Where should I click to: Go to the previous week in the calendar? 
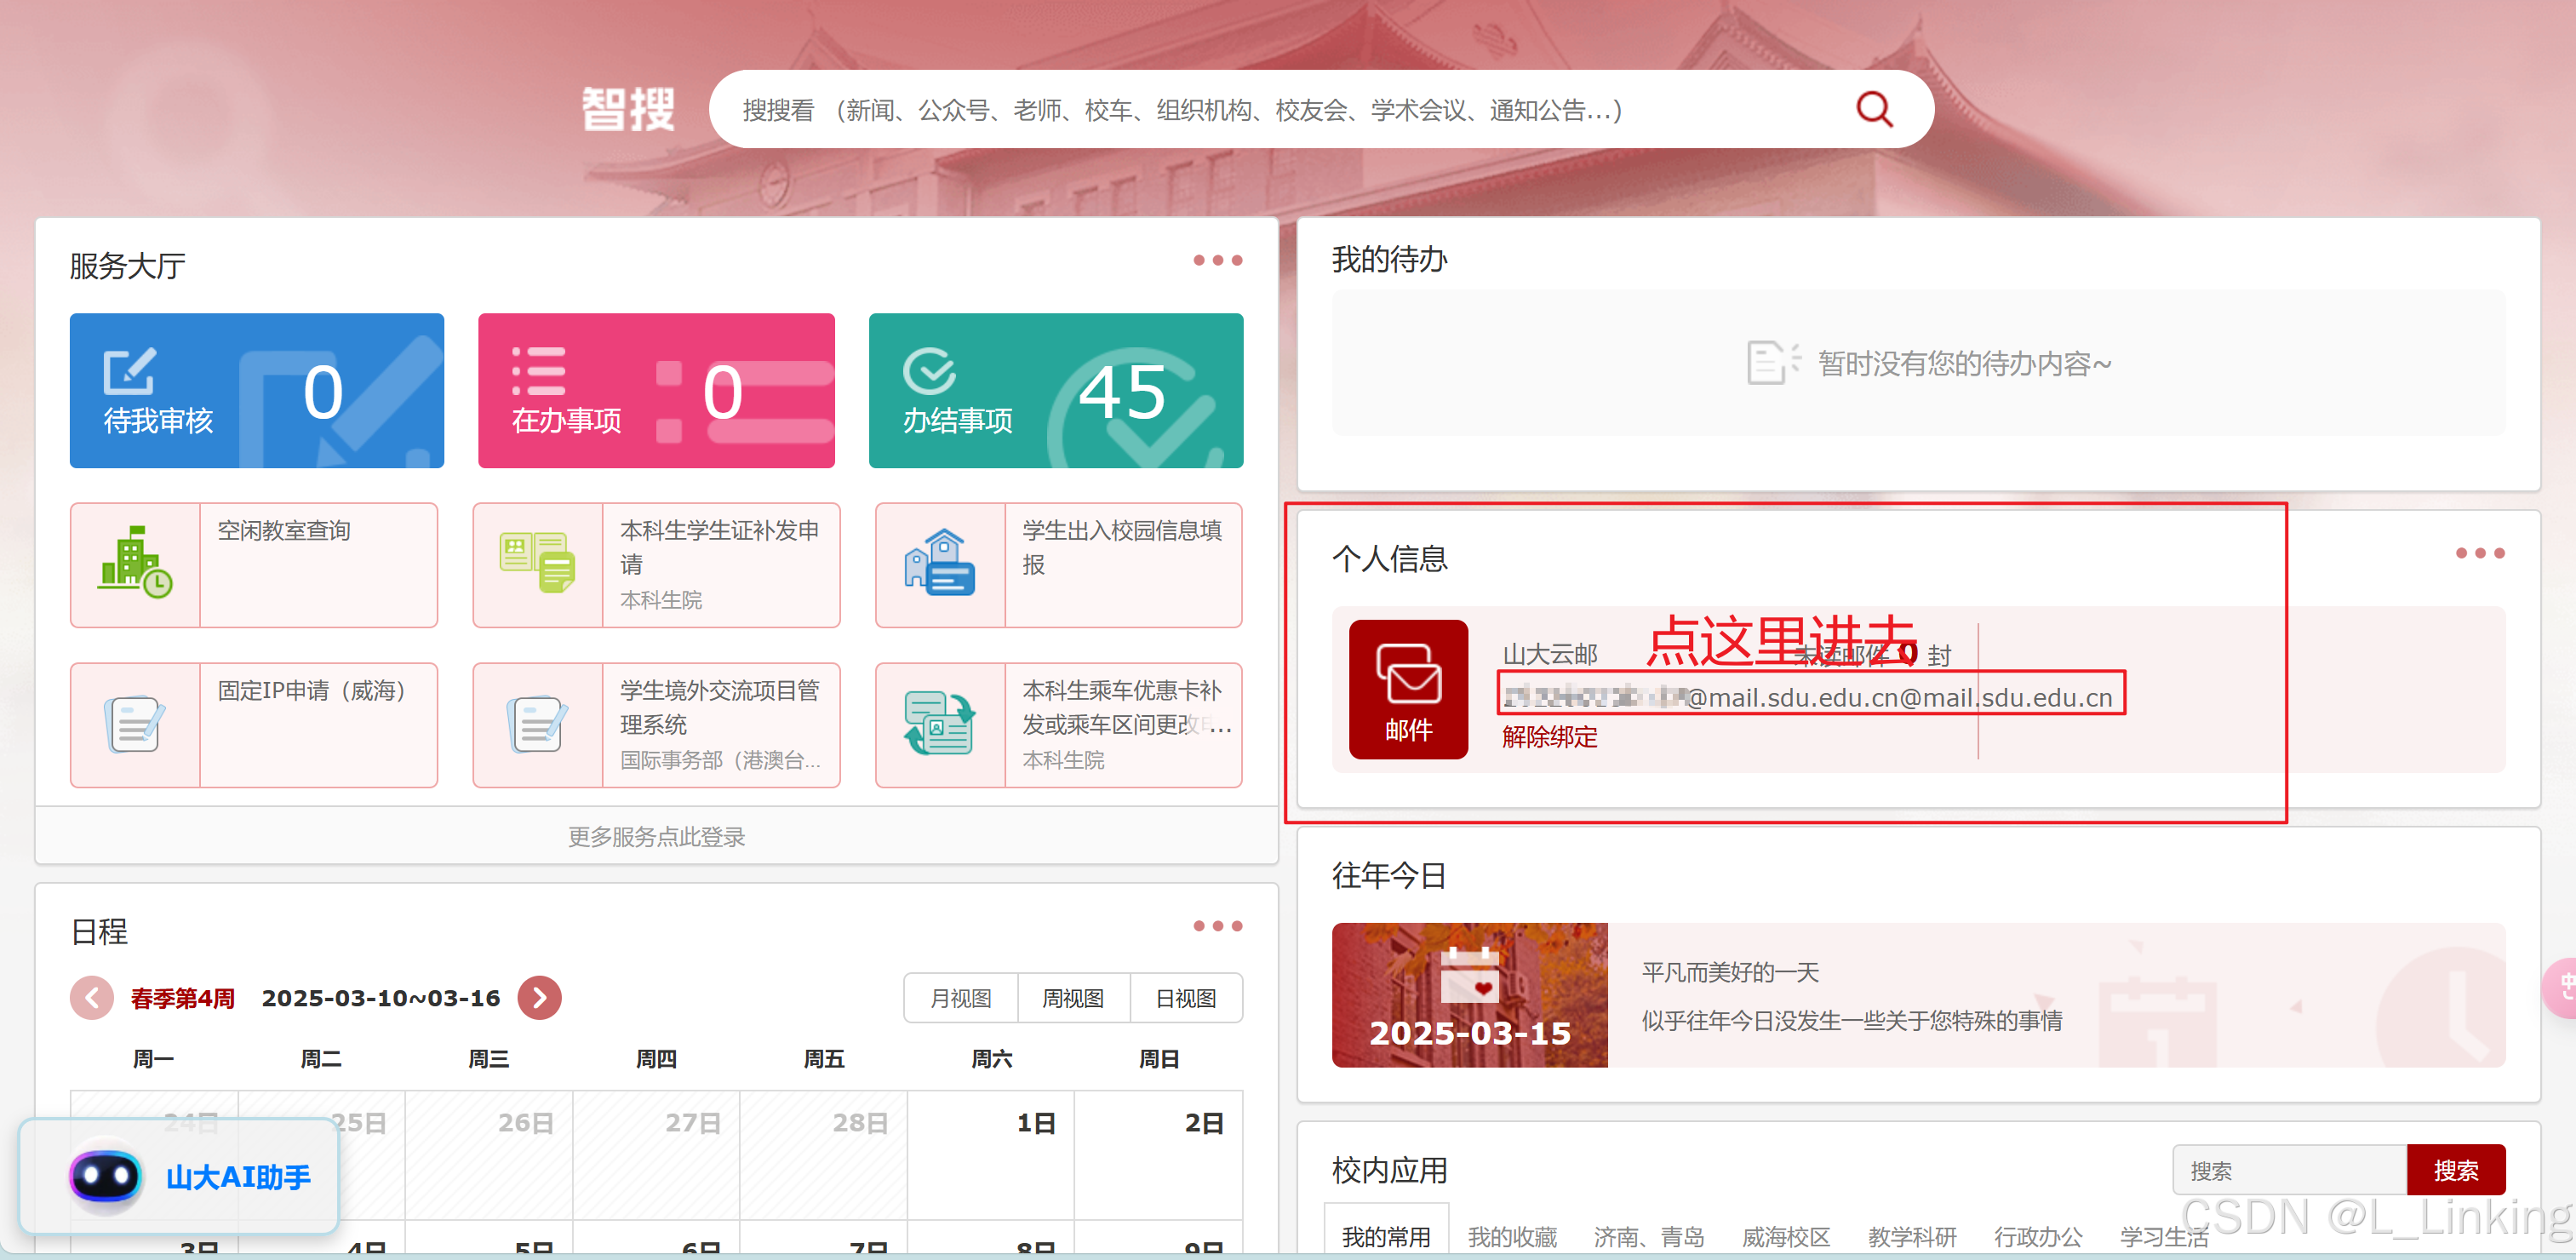[92, 997]
